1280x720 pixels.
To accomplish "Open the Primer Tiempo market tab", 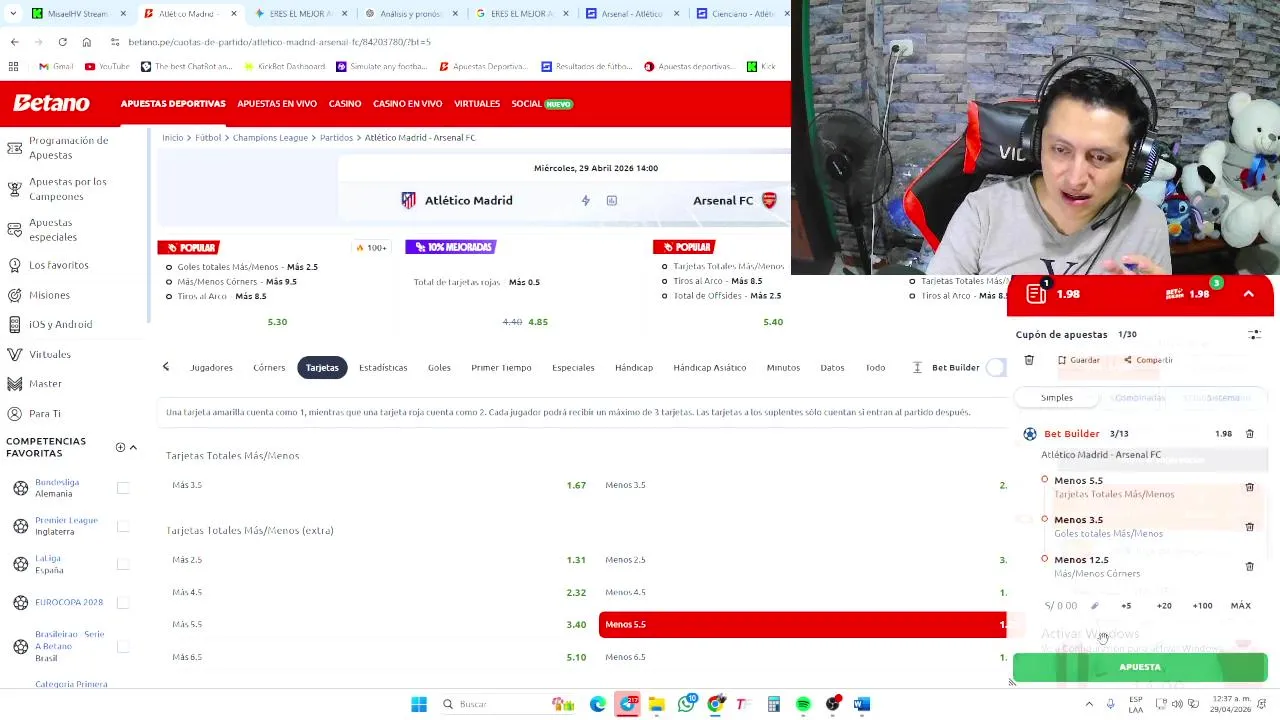I will 501,368.
